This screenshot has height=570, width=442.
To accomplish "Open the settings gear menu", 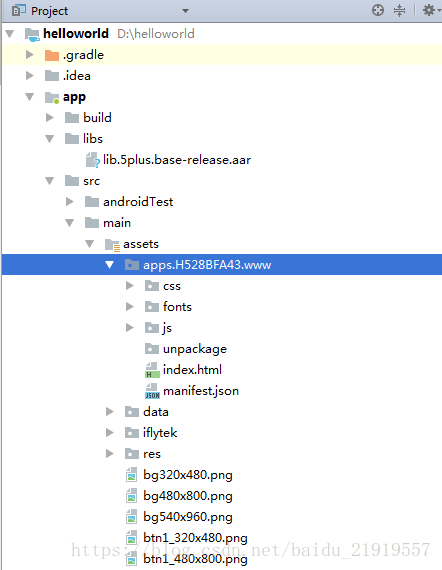I will (429, 10).
